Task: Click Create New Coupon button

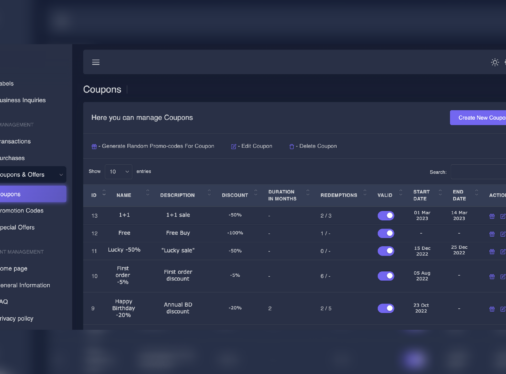Action: [x=478, y=118]
